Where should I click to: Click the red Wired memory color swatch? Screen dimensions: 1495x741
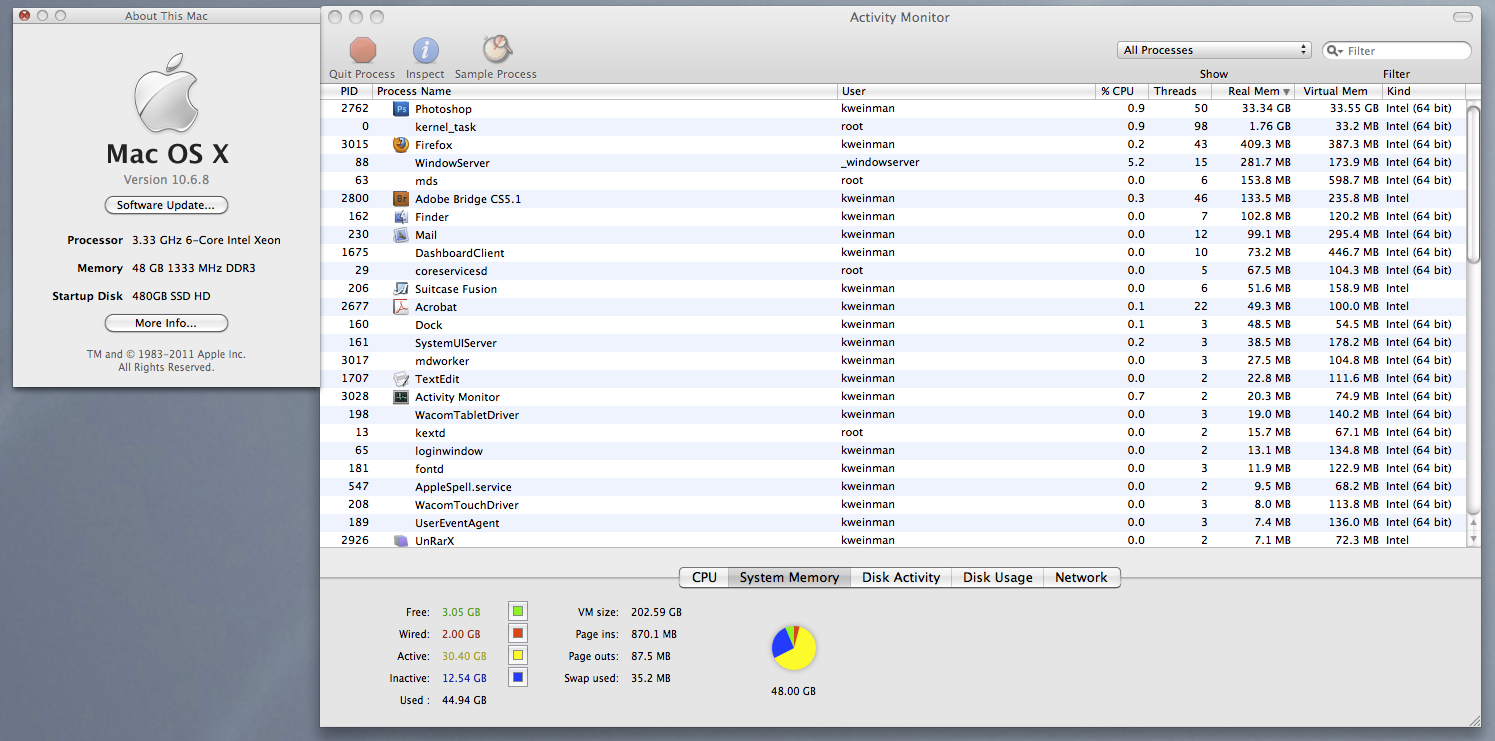[x=517, y=633]
